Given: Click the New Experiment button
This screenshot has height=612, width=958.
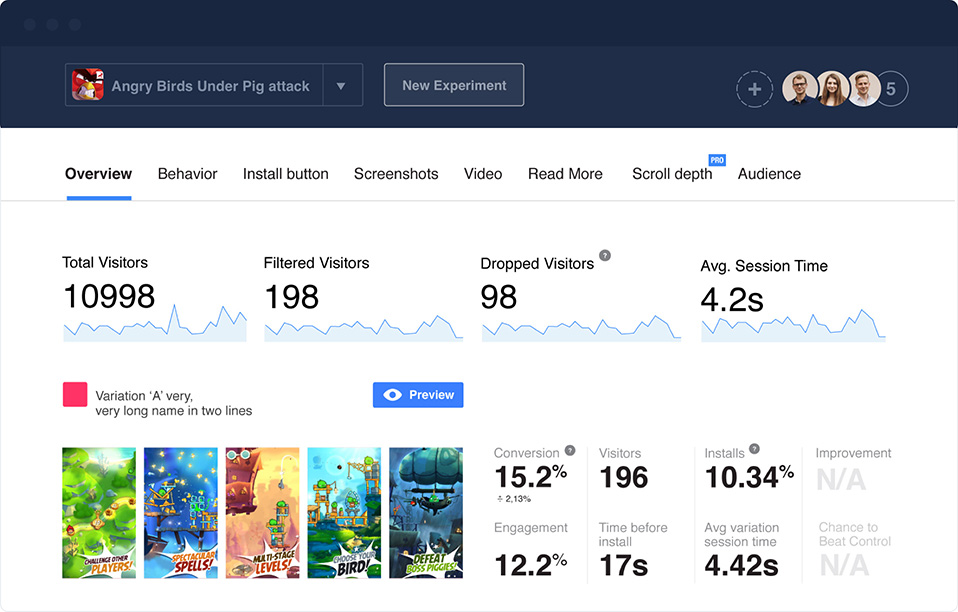Looking at the screenshot, I should click(454, 85).
